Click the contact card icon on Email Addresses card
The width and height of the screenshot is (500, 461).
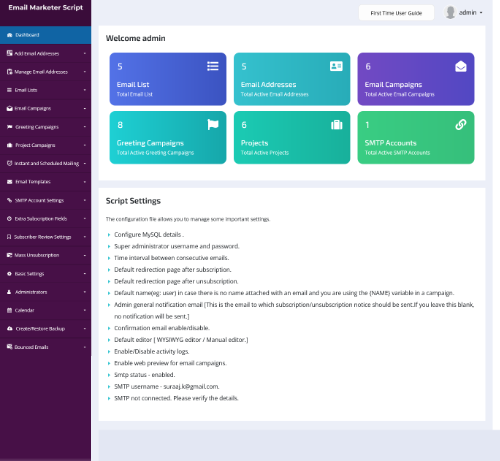point(336,66)
